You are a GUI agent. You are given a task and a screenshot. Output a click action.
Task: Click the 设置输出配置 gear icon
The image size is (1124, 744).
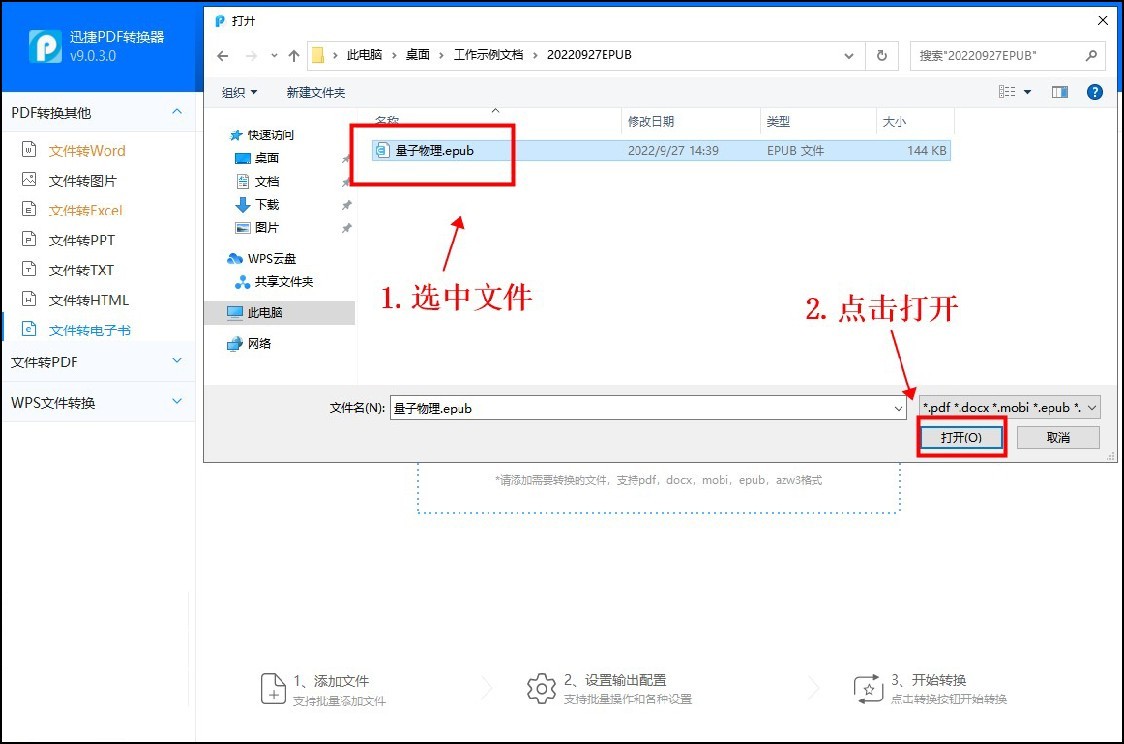[541, 688]
